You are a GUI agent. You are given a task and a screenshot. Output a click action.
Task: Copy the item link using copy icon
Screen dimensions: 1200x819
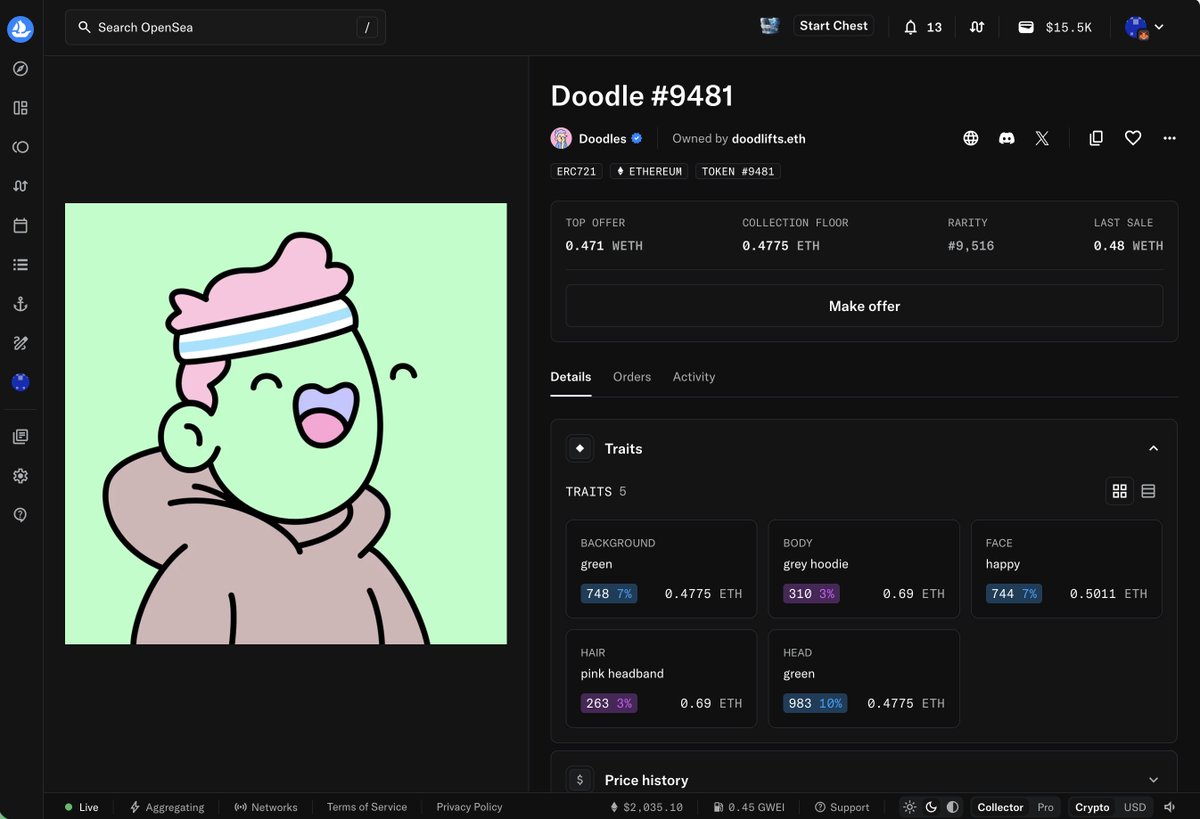coord(1096,138)
